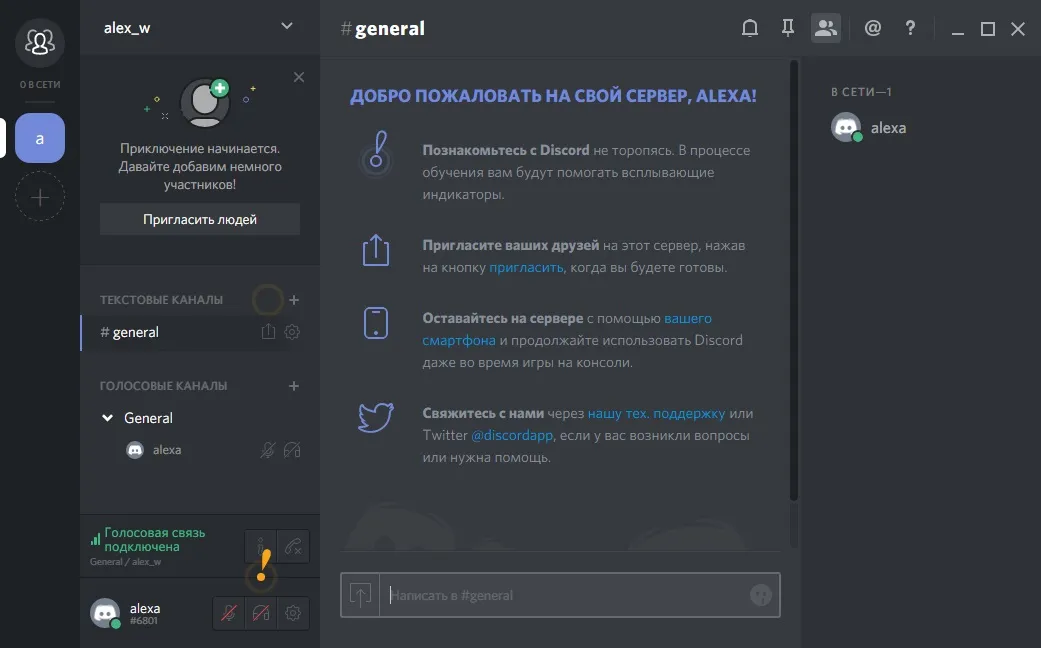Create a new text channel plus

point(294,300)
